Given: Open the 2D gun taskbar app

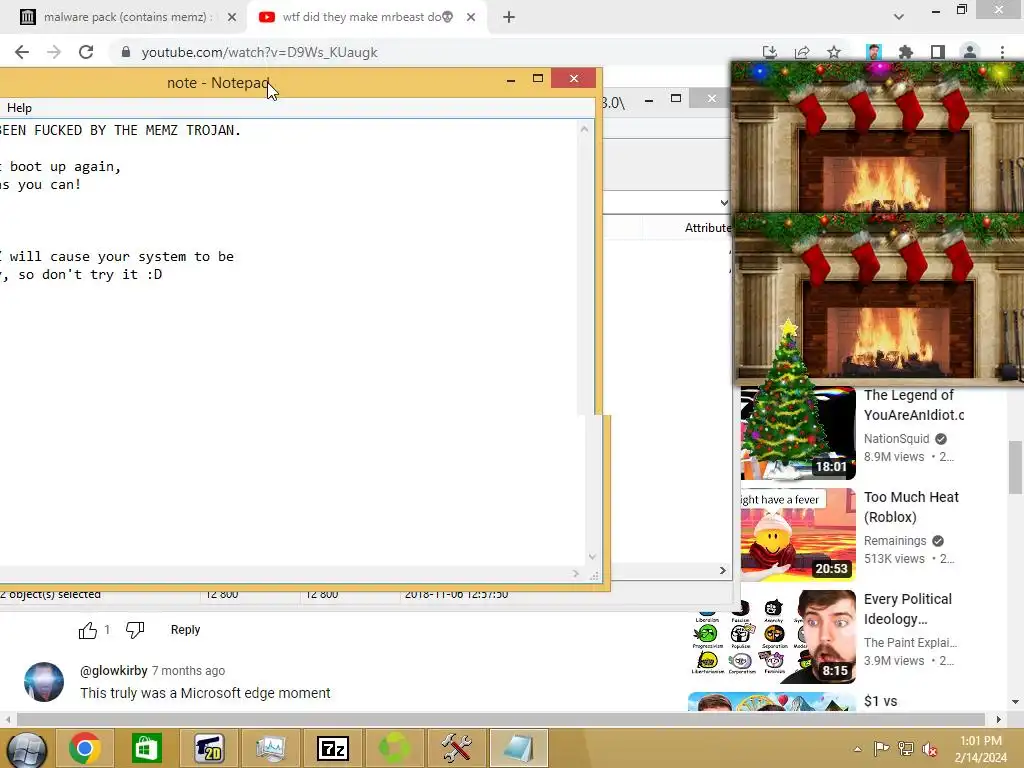Looking at the screenshot, I should point(208,748).
